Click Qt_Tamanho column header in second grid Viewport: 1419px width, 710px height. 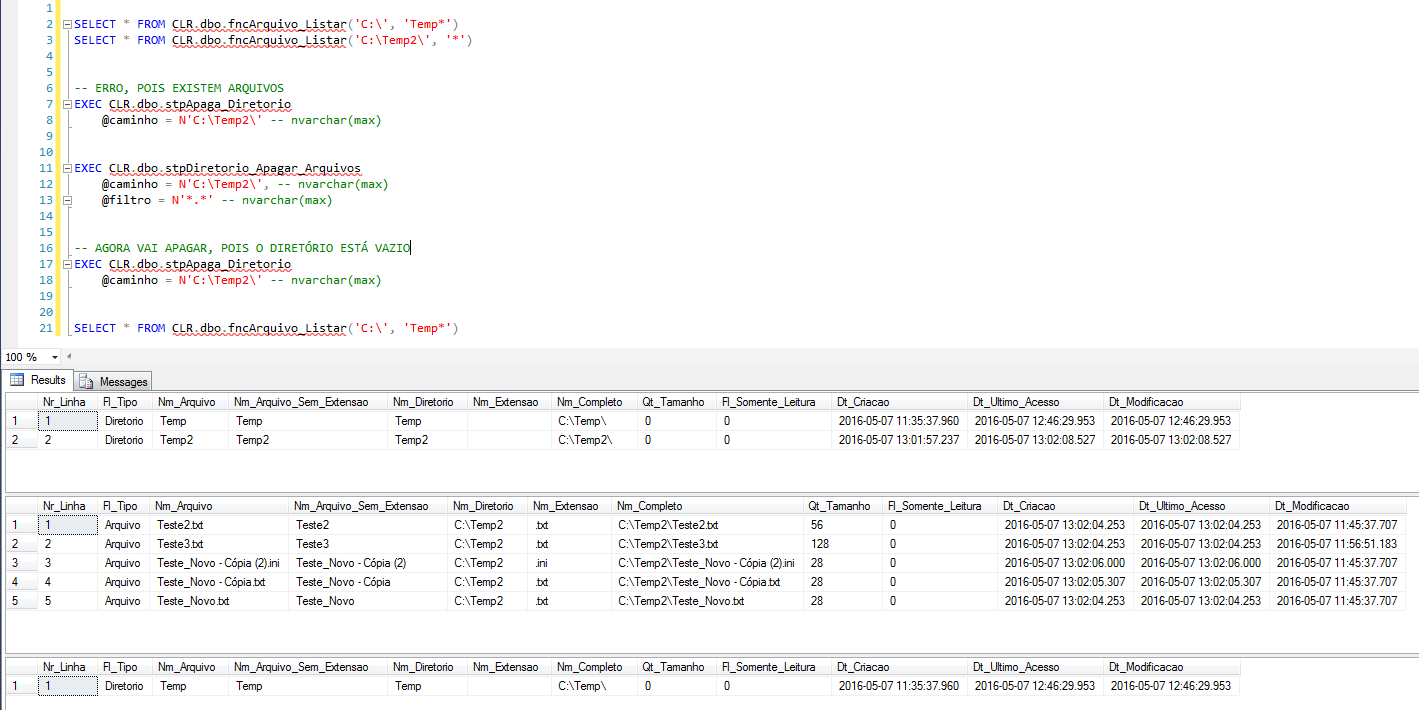click(840, 506)
